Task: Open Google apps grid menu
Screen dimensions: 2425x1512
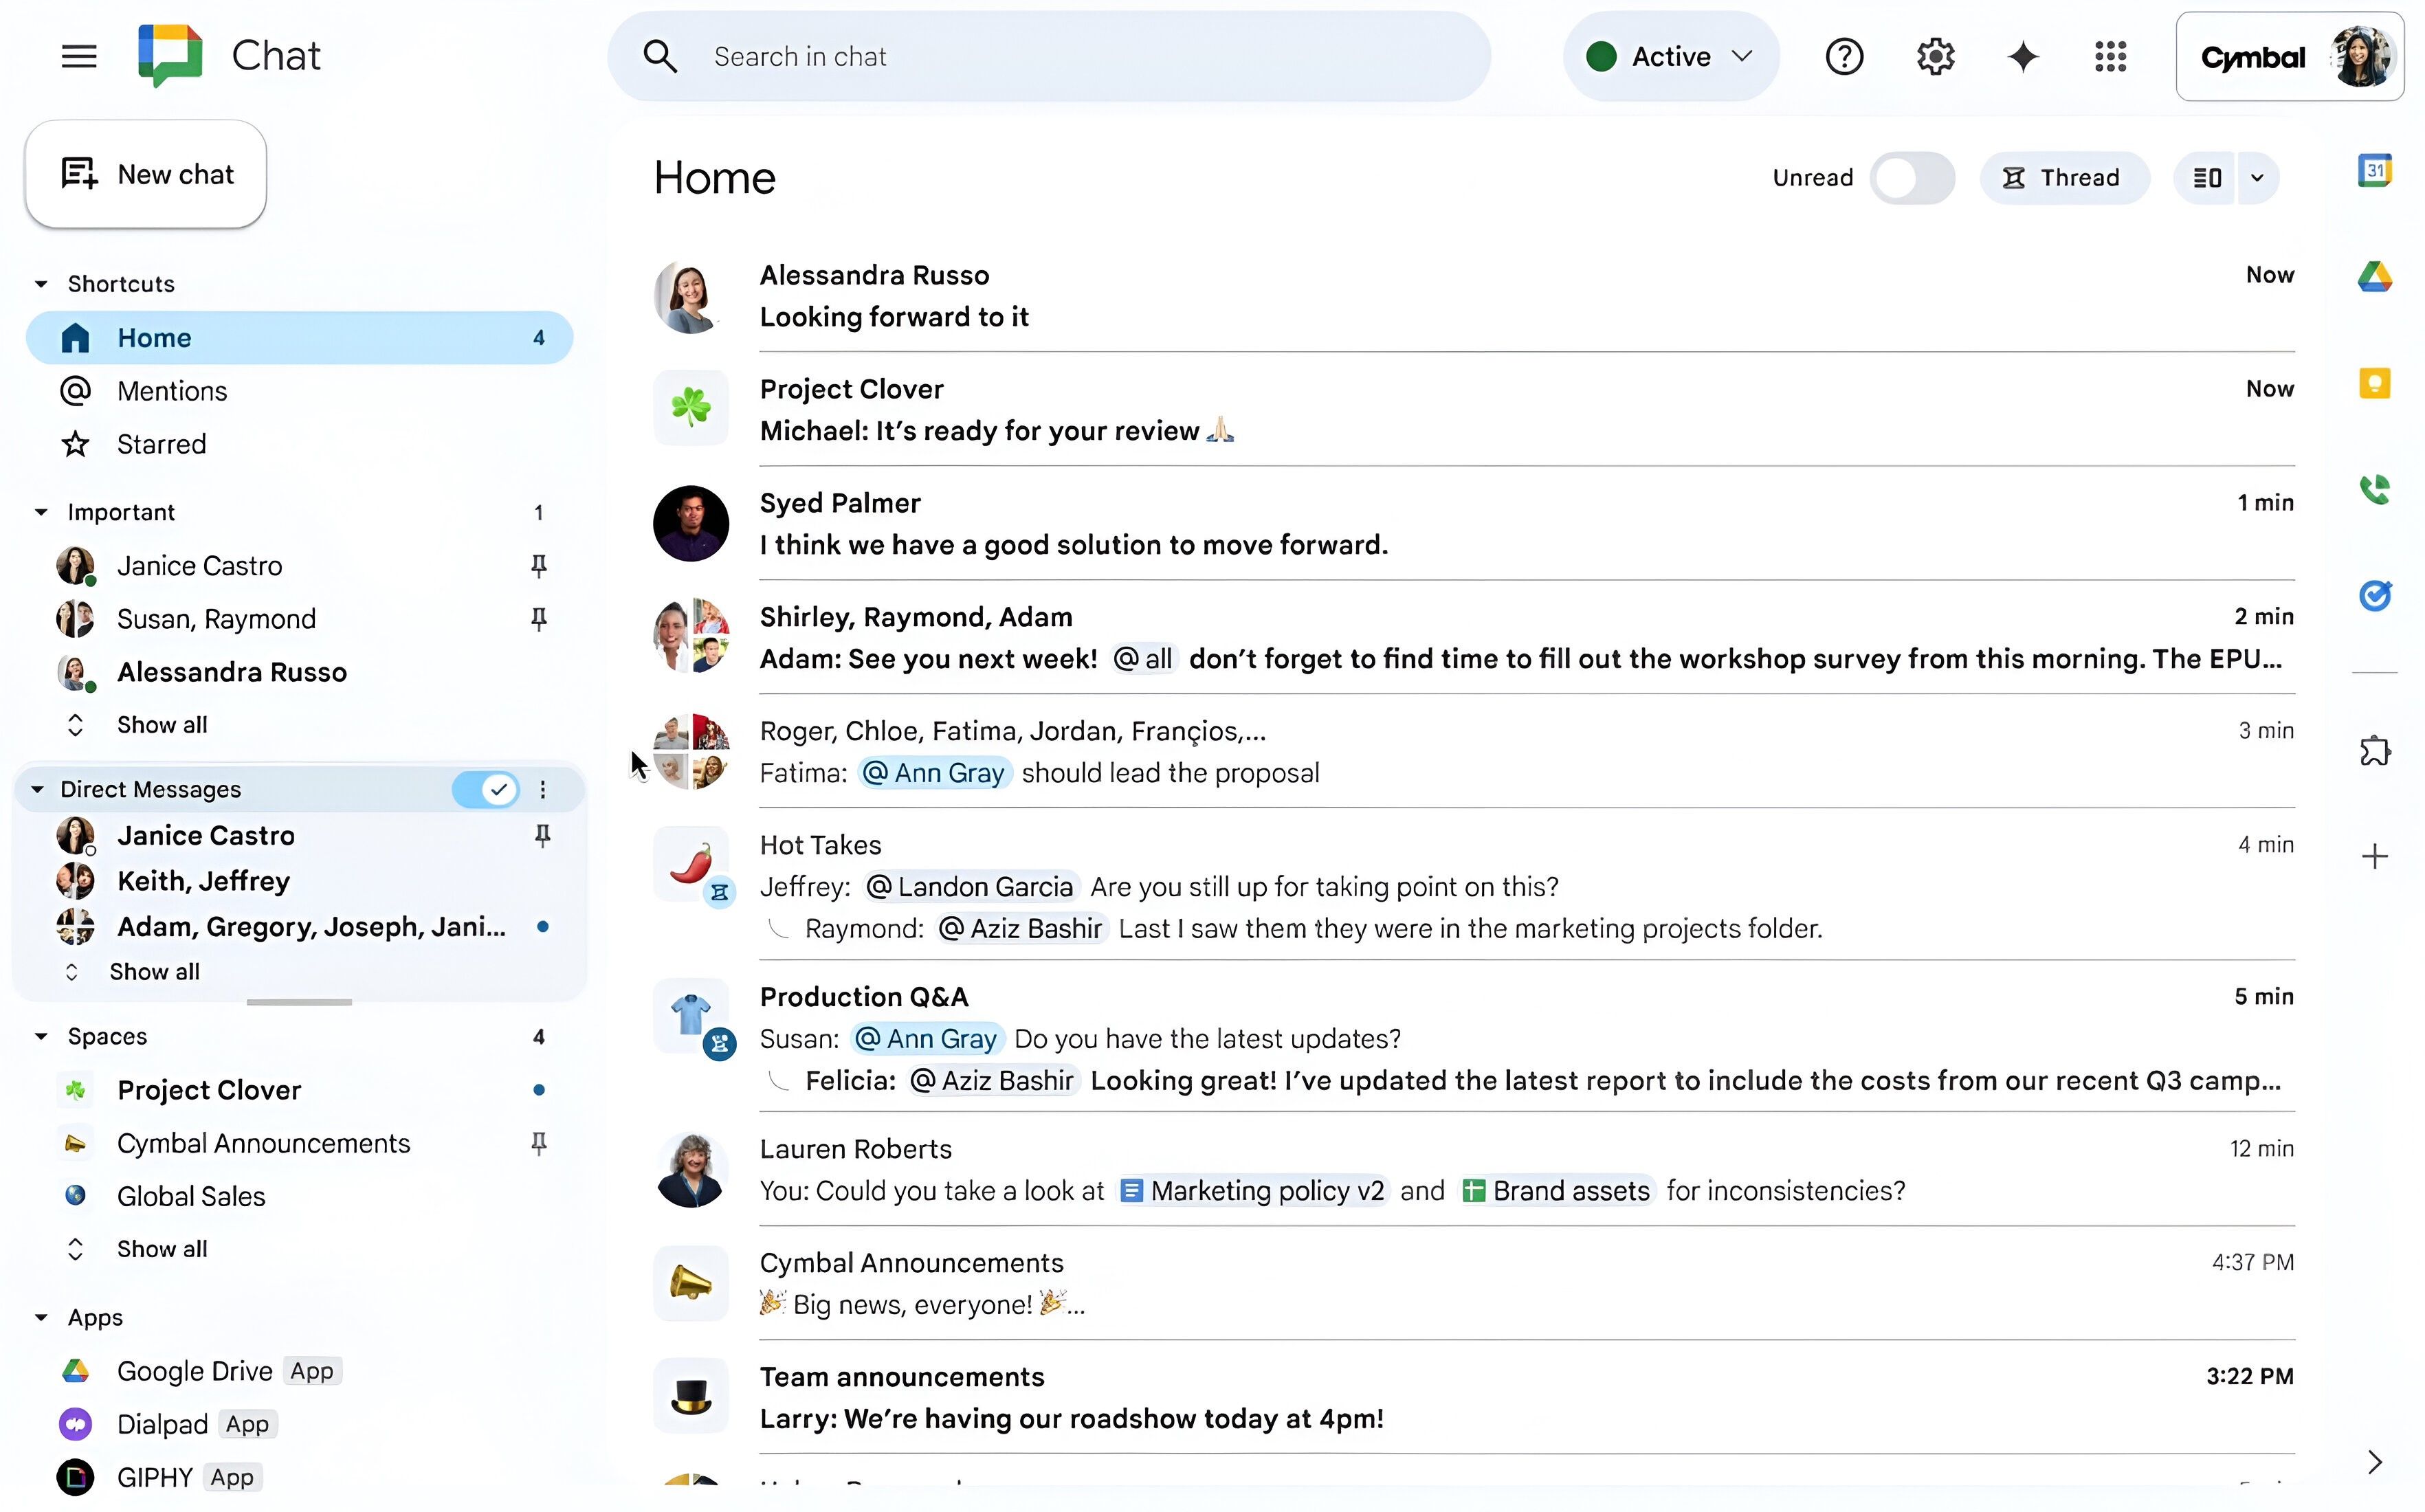Action: [2110, 56]
